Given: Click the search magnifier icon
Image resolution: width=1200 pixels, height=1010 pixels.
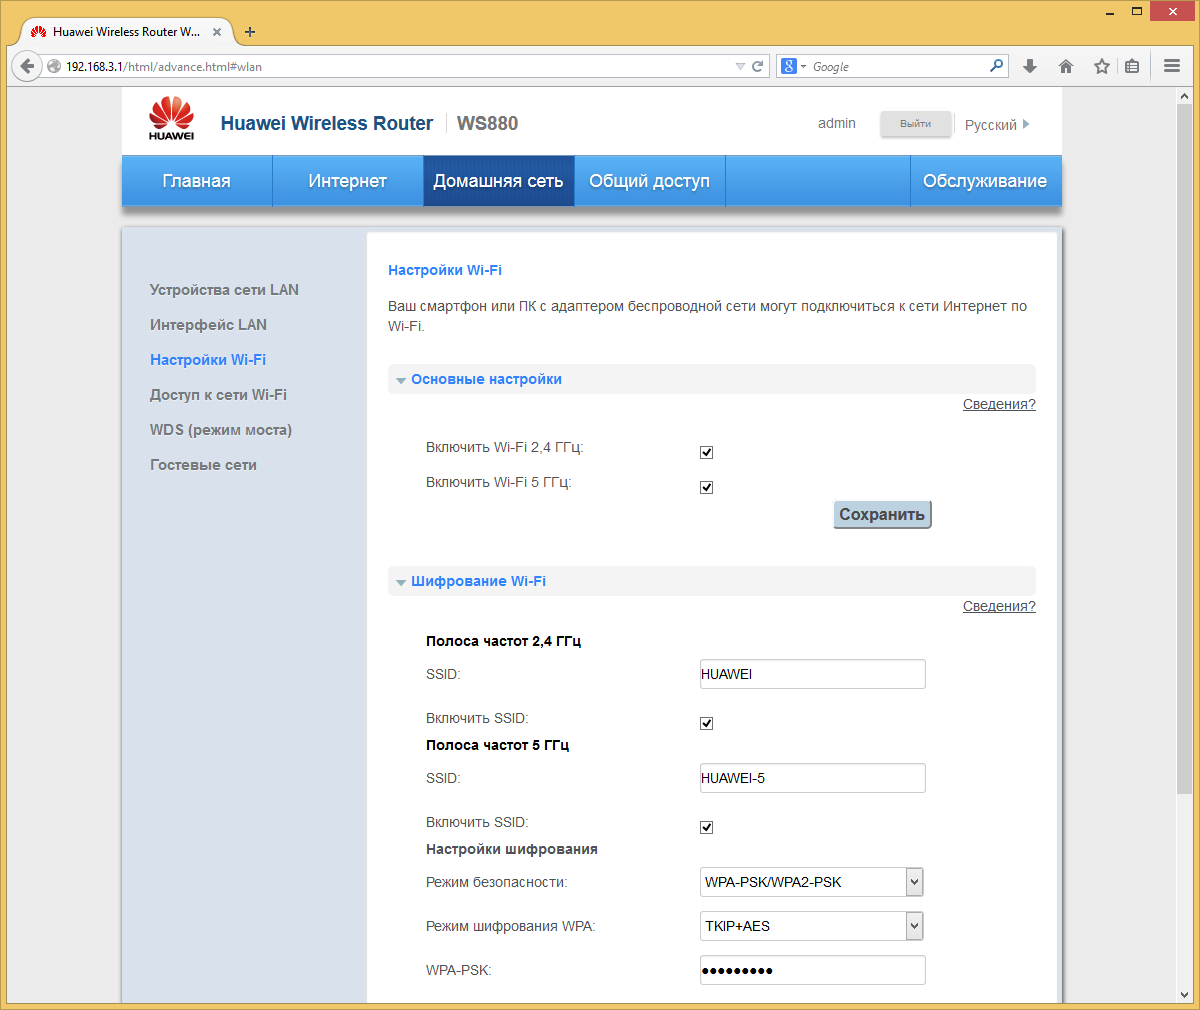Looking at the screenshot, I should click(x=996, y=66).
